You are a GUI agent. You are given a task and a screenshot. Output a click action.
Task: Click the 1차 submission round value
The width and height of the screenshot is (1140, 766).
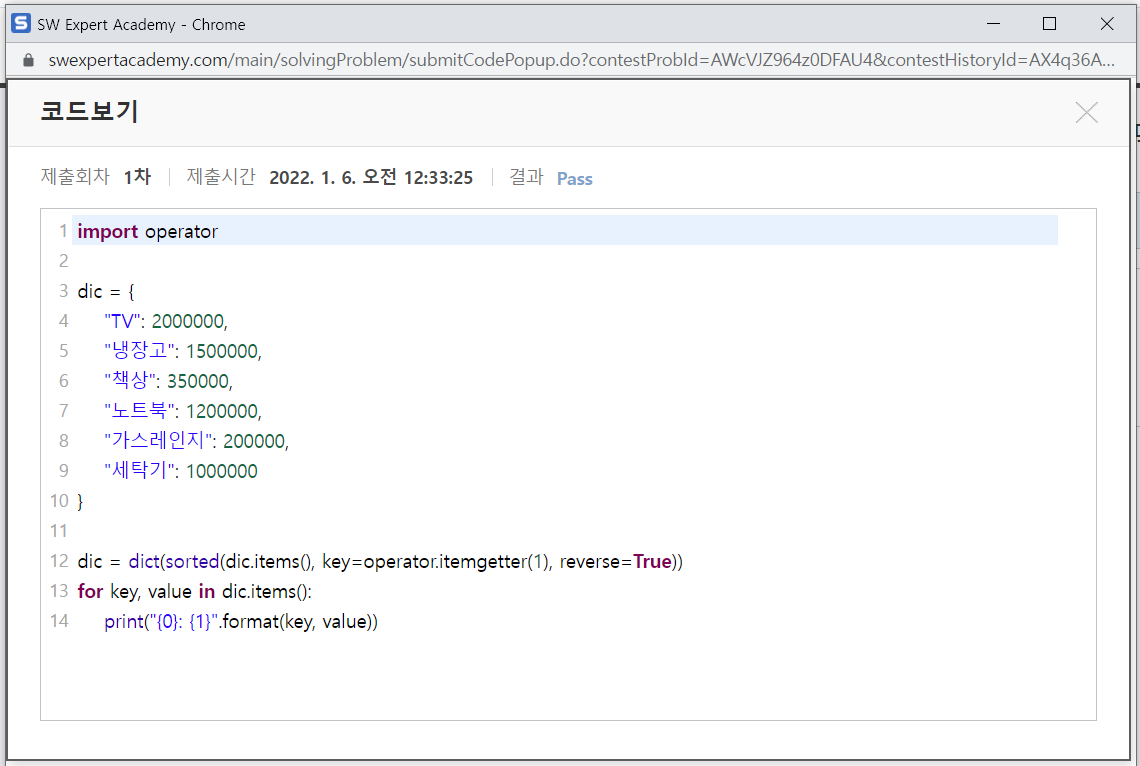137,177
